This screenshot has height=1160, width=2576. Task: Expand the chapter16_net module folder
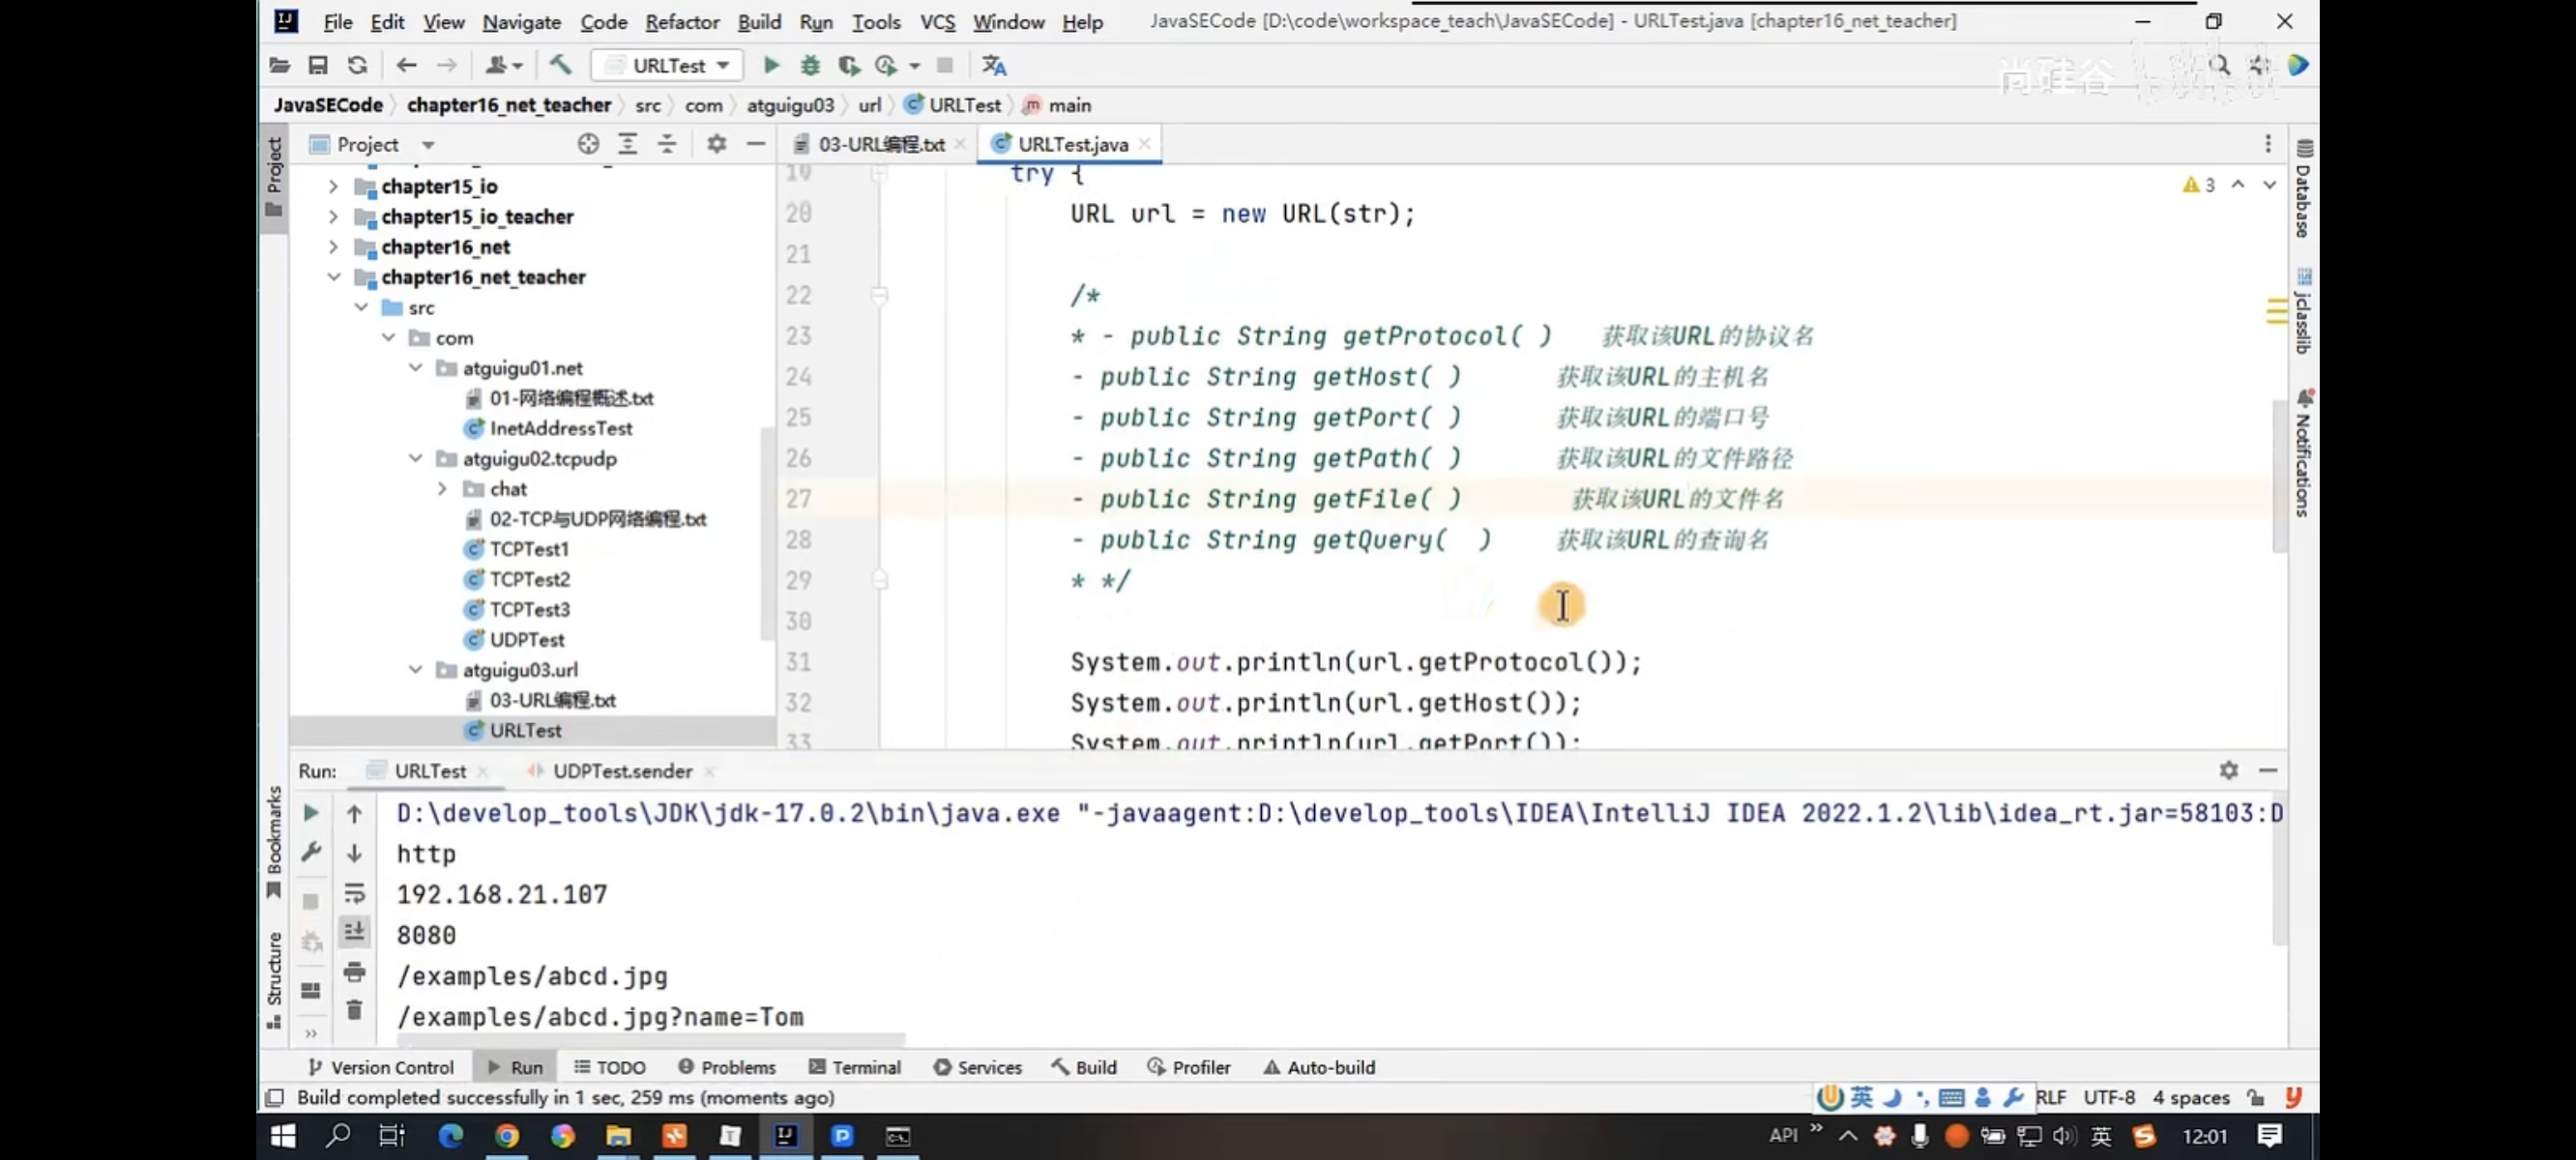[333, 247]
